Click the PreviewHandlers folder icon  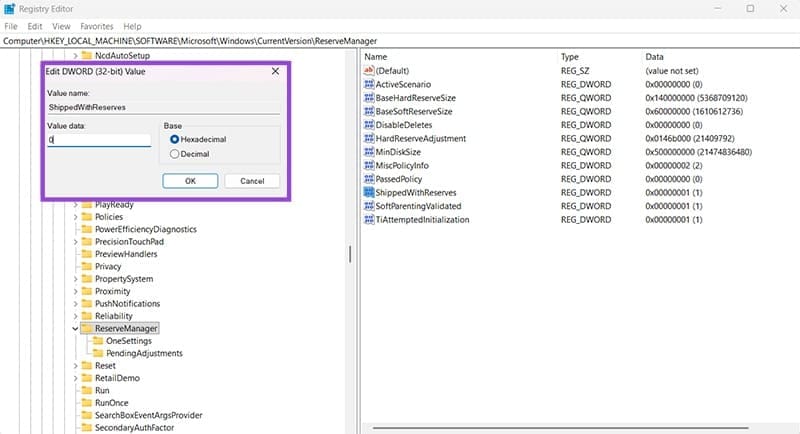[x=87, y=254]
